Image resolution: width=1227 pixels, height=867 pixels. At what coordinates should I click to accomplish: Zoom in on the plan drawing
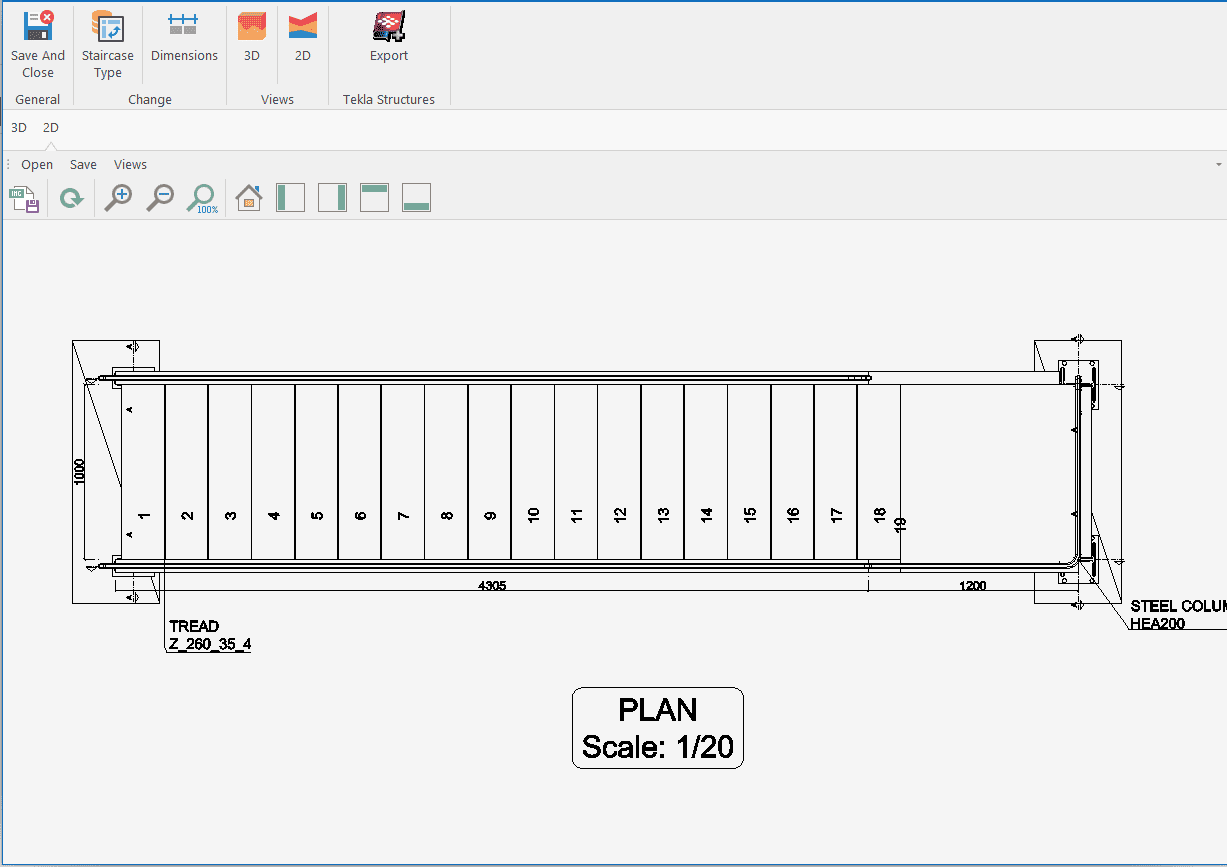coord(119,198)
